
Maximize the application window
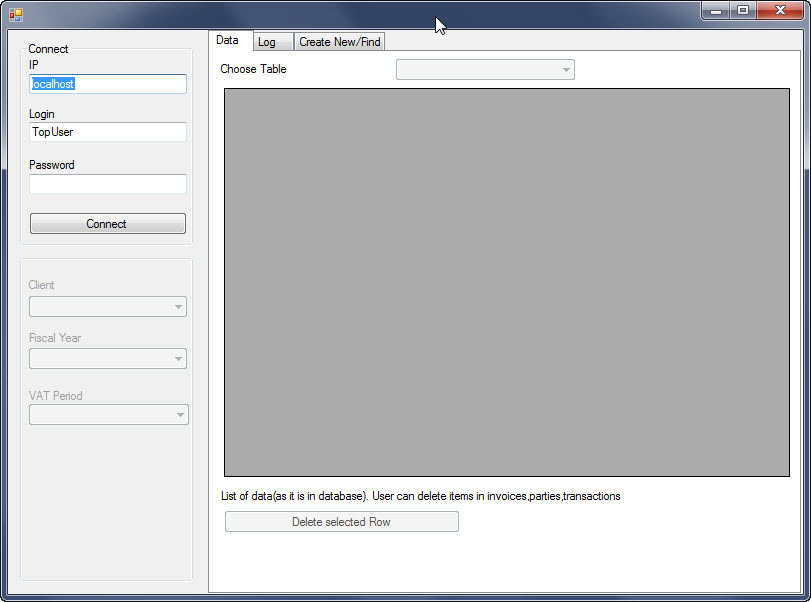point(742,11)
